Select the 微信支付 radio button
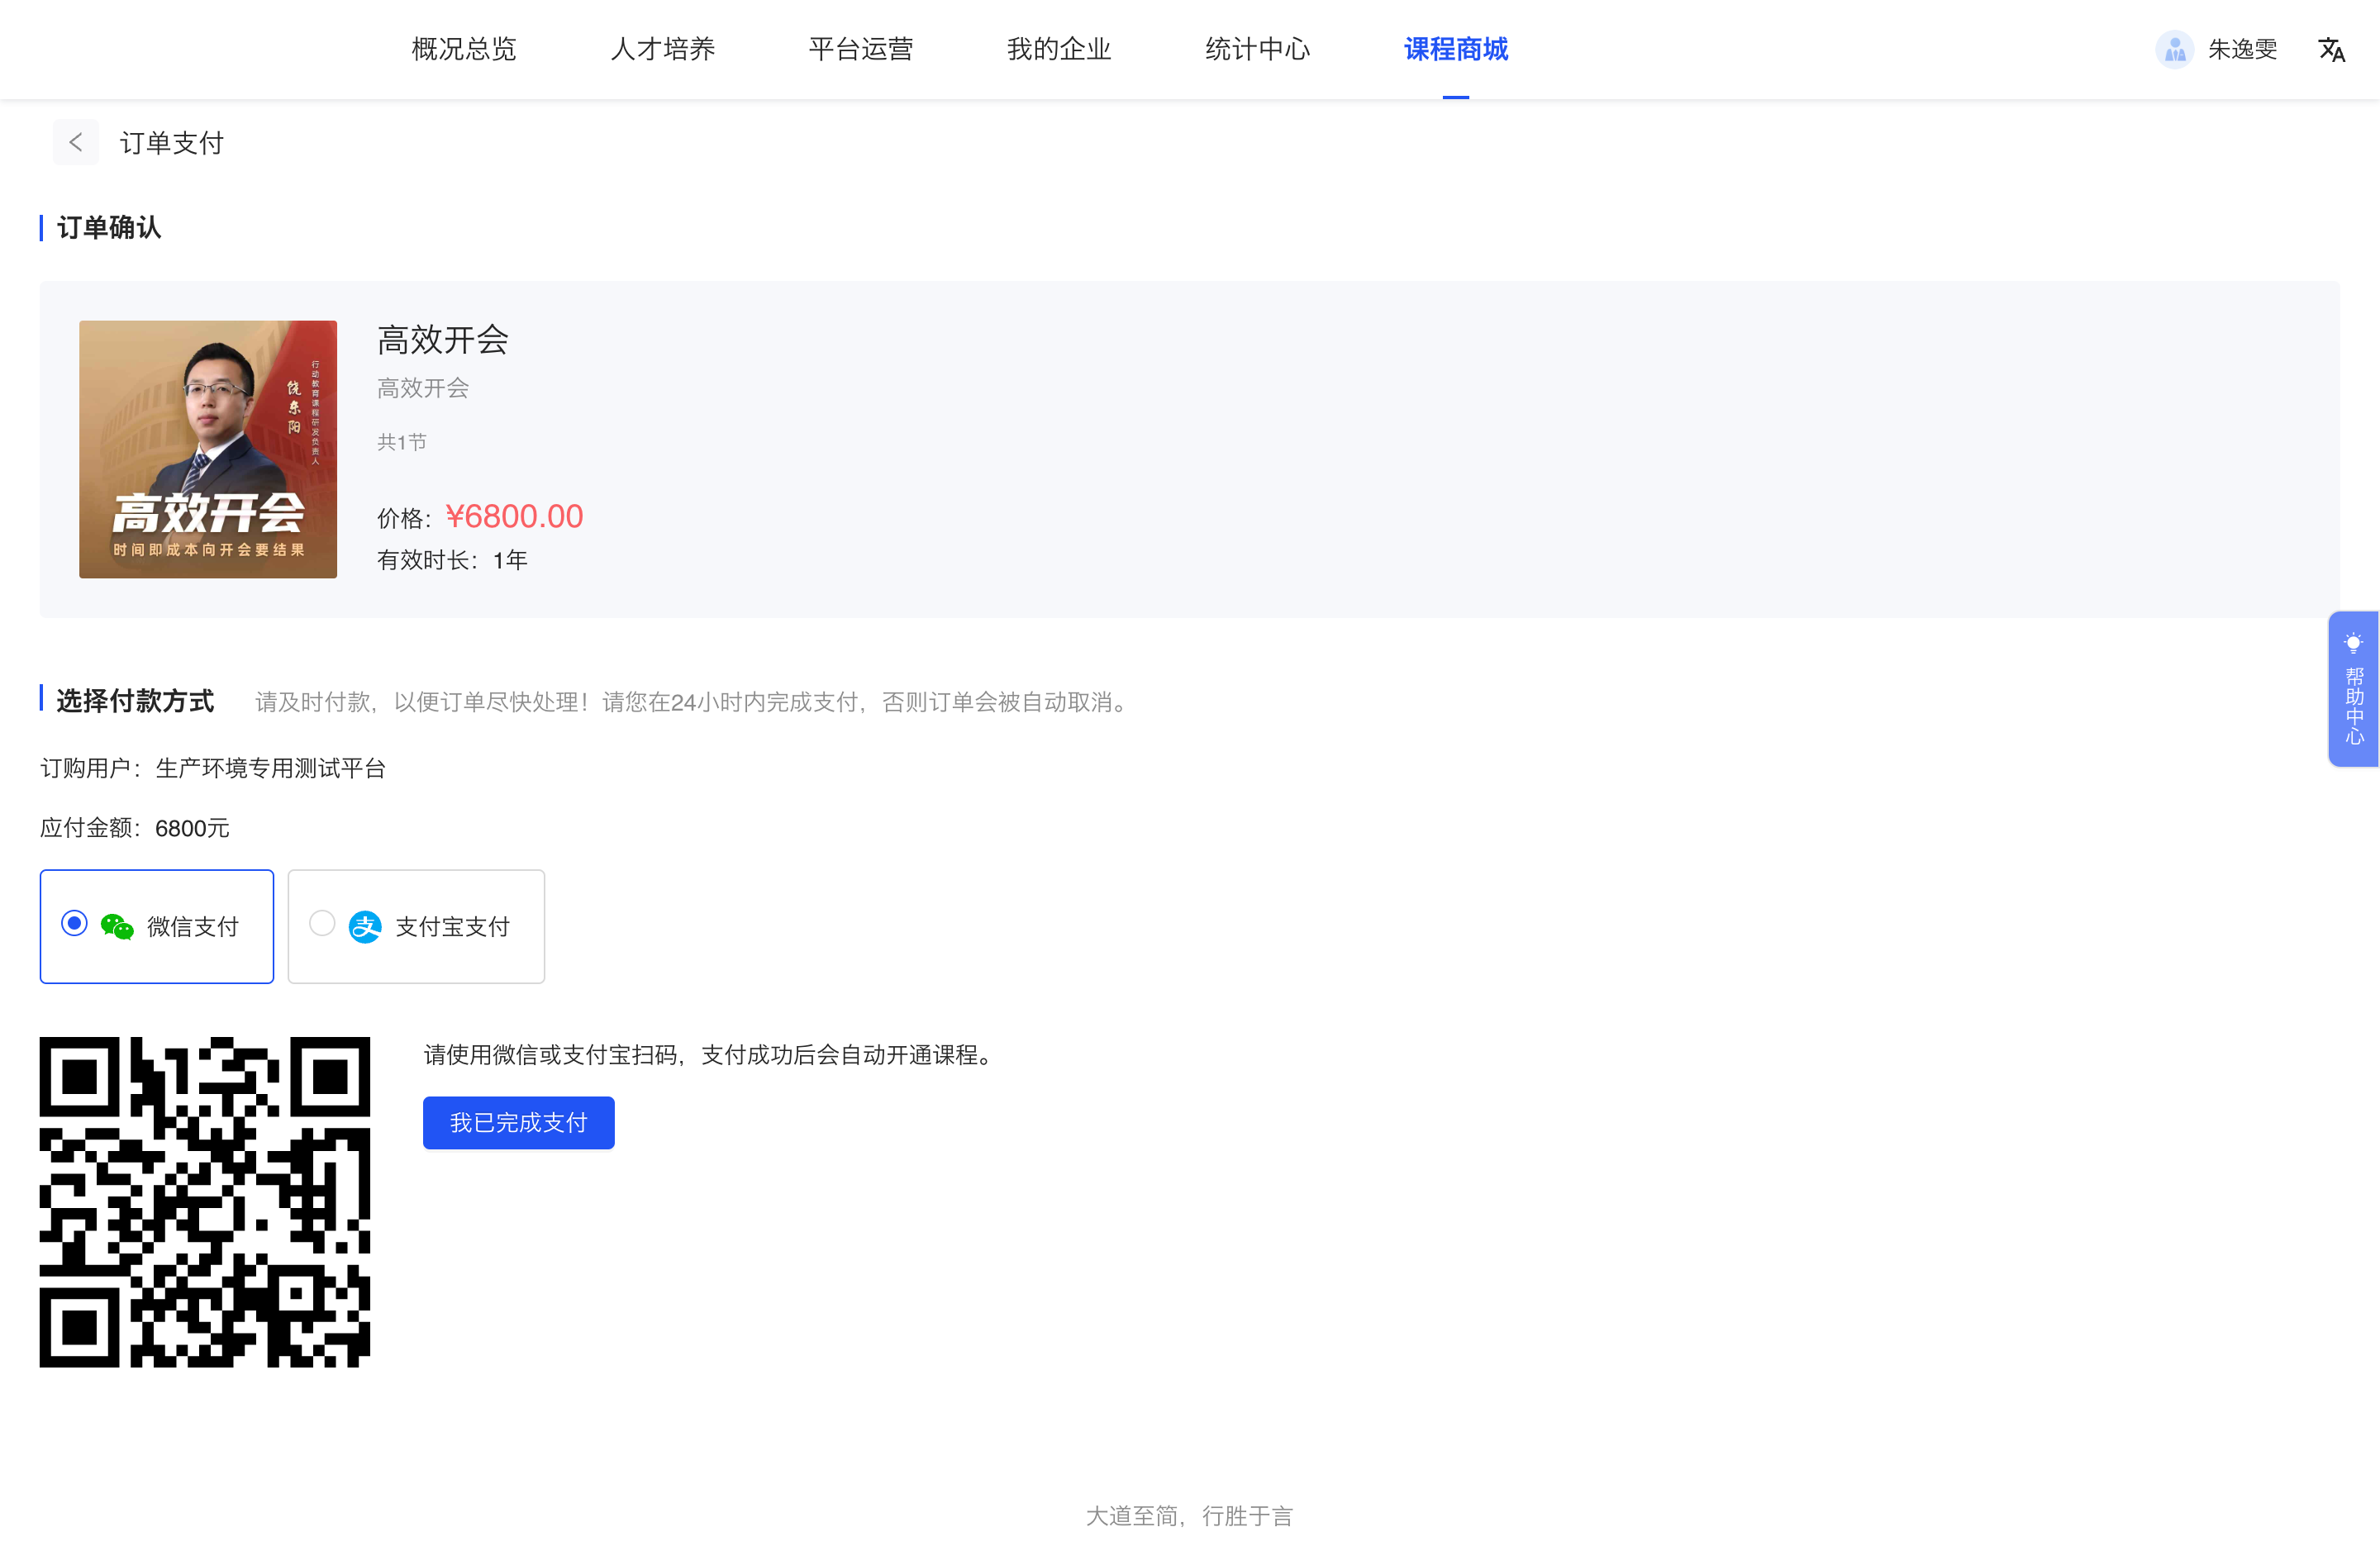The image size is (2380, 1565). tap(73, 926)
